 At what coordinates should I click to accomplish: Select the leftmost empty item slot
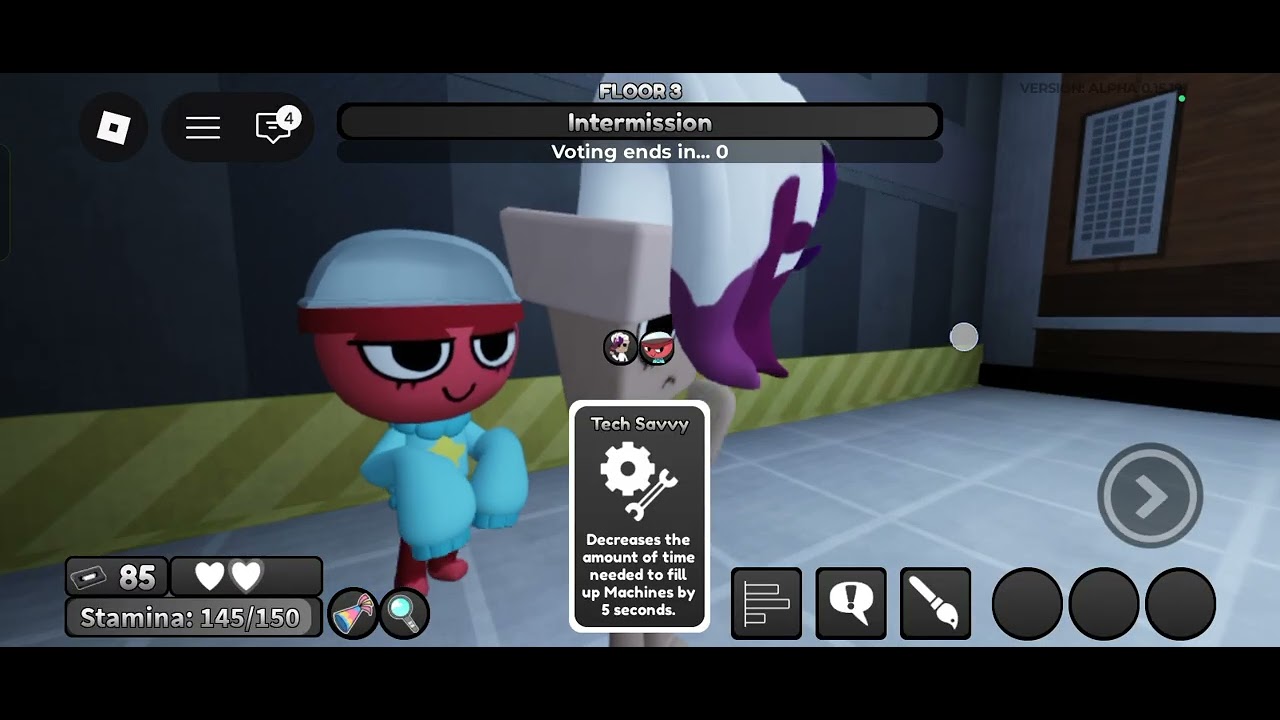1027,604
